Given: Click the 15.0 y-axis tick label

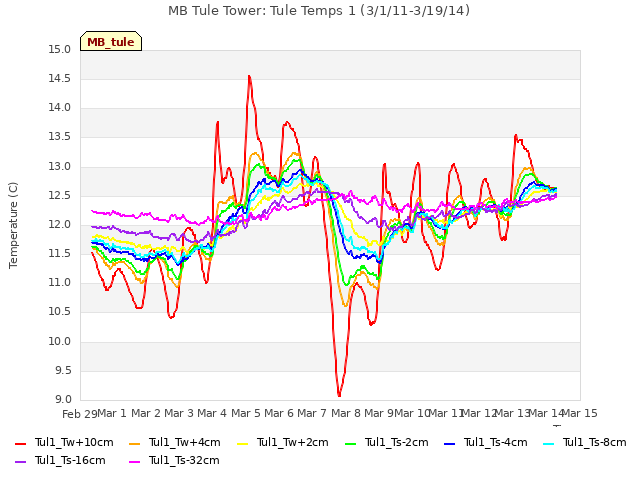Looking at the screenshot, I should [x=60, y=50].
